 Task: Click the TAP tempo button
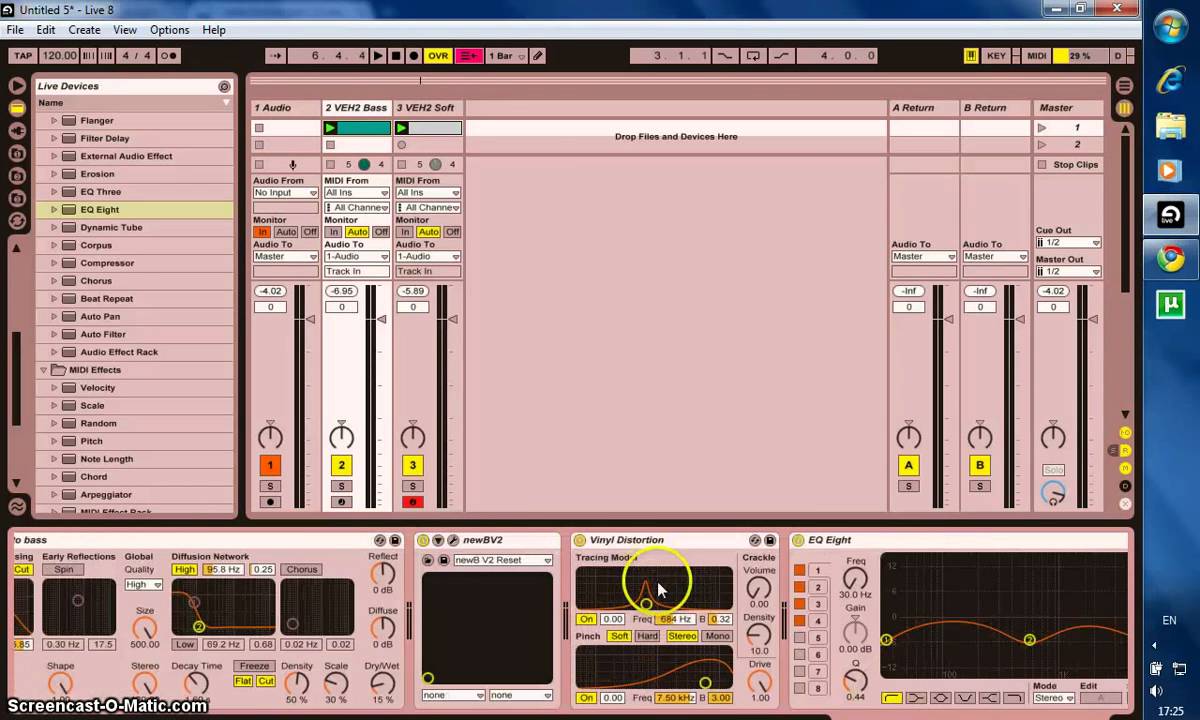[x=22, y=56]
